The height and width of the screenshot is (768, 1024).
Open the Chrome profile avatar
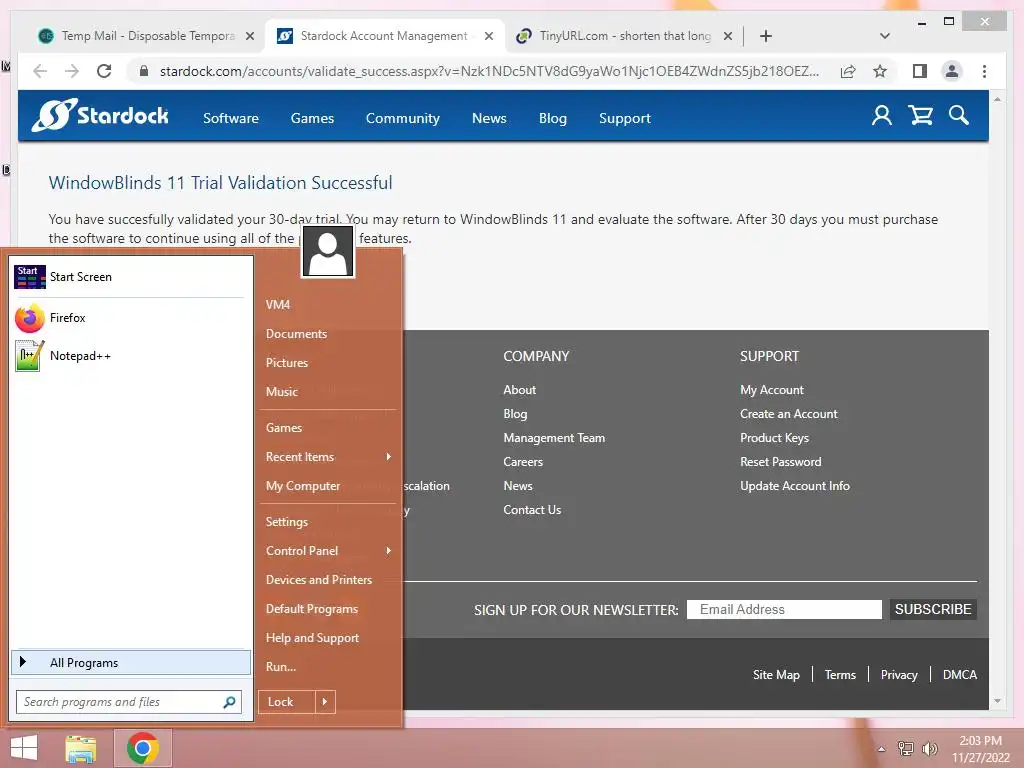(x=952, y=71)
